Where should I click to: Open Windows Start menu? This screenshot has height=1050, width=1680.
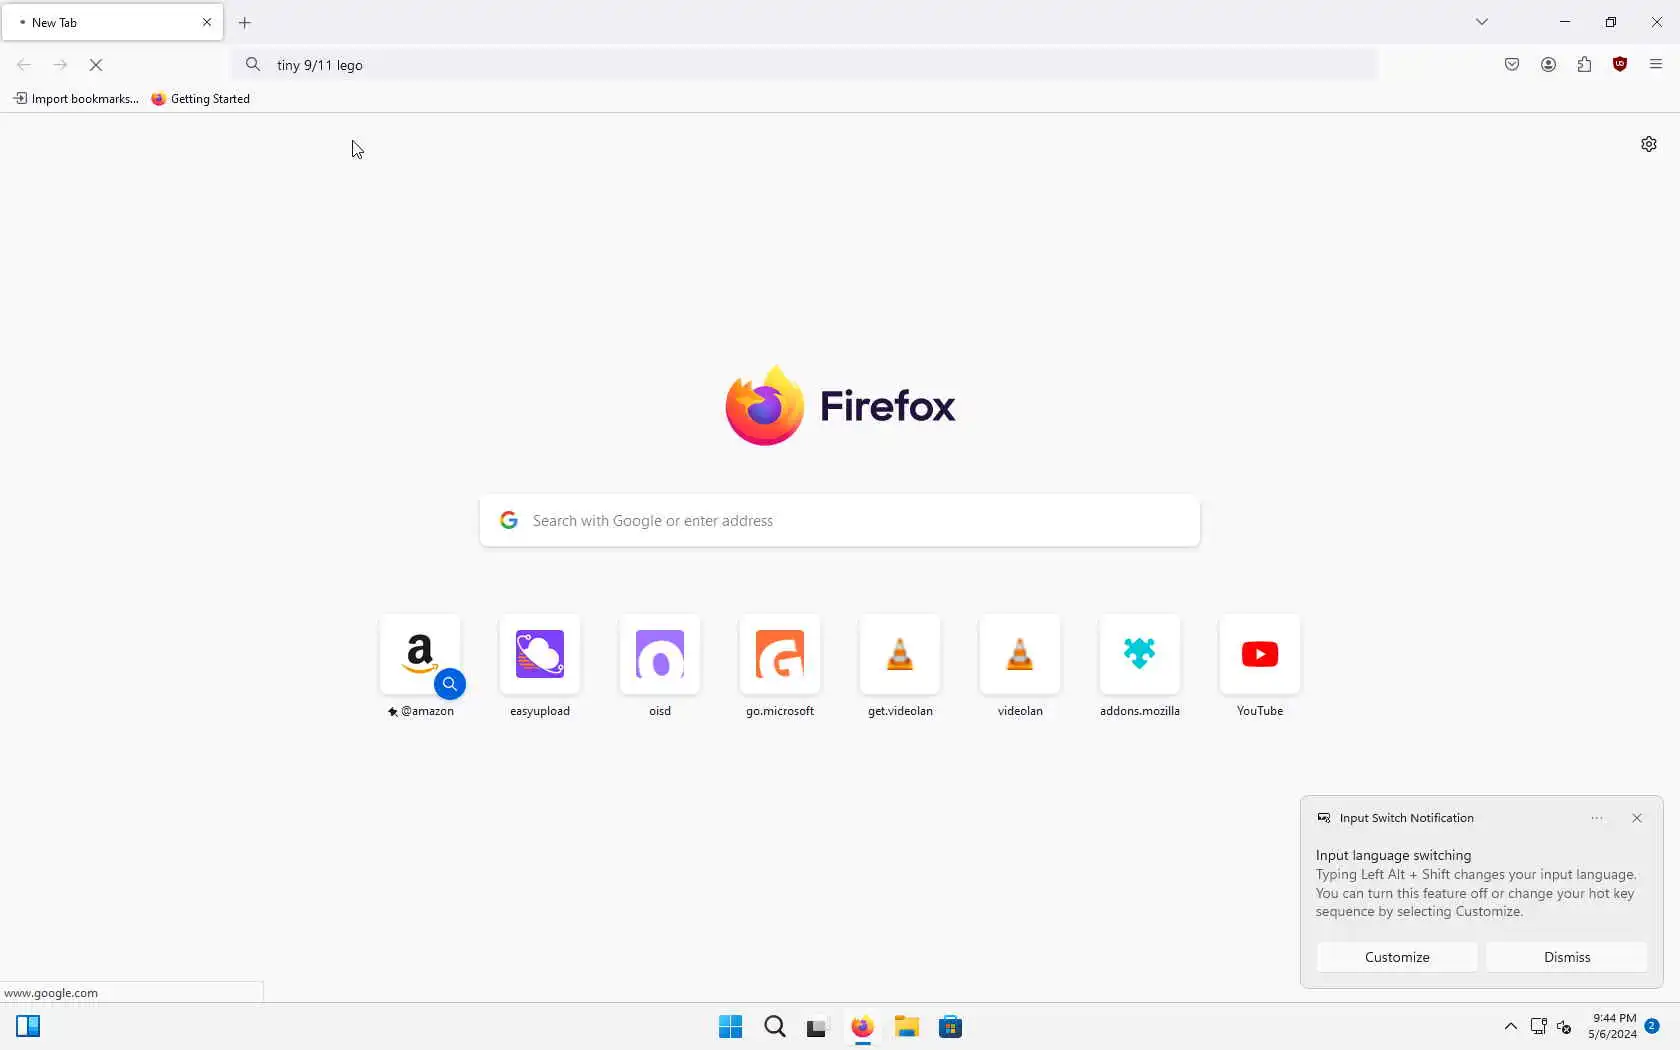[731, 1027]
